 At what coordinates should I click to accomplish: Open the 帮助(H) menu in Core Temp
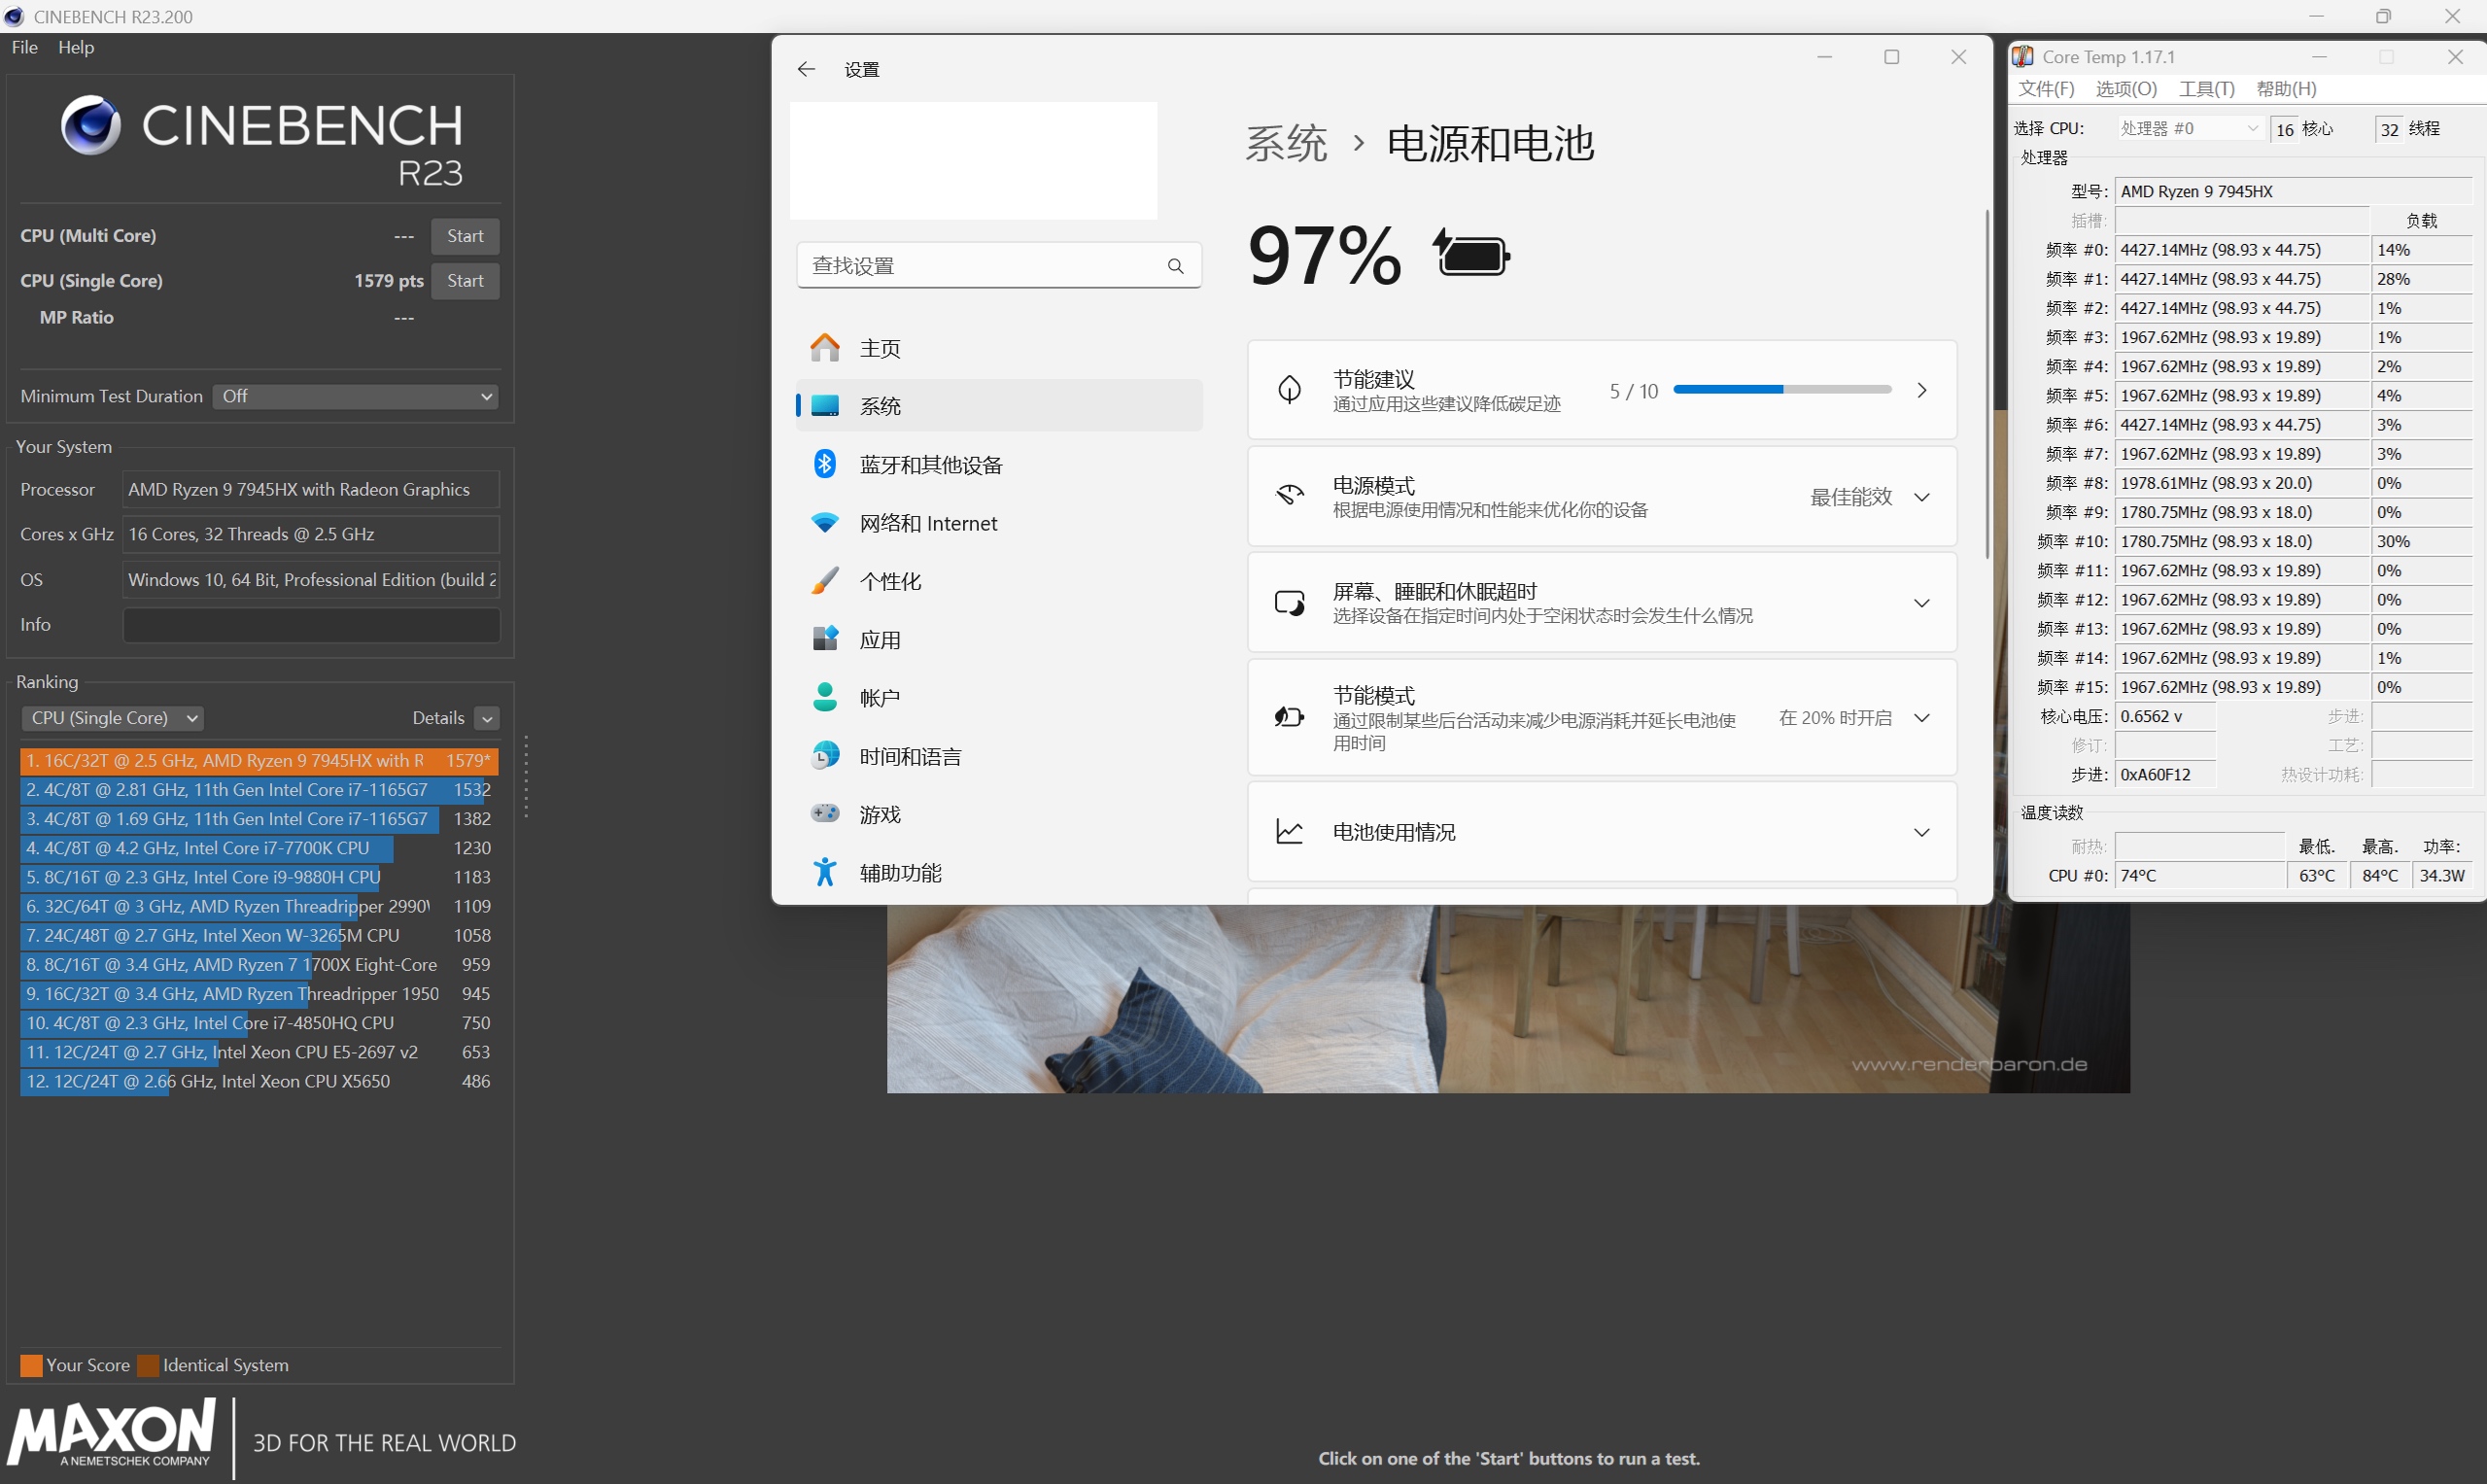[2286, 89]
